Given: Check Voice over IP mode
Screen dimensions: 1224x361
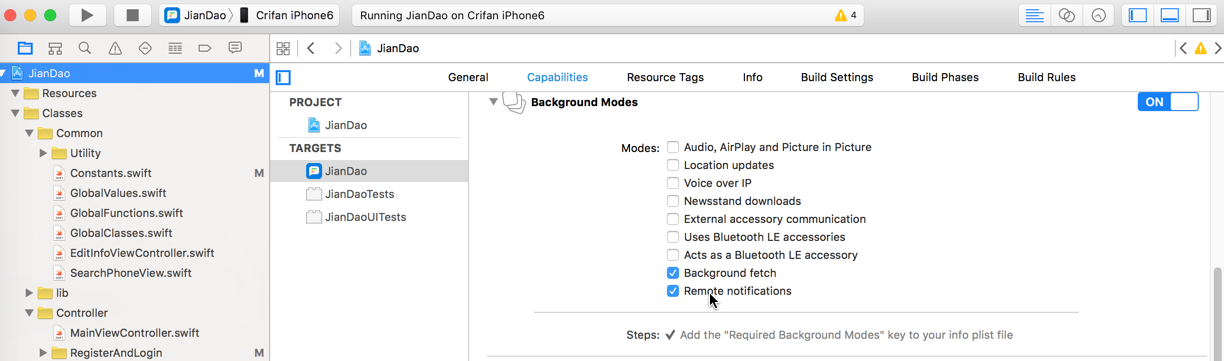Looking at the screenshot, I should point(673,183).
